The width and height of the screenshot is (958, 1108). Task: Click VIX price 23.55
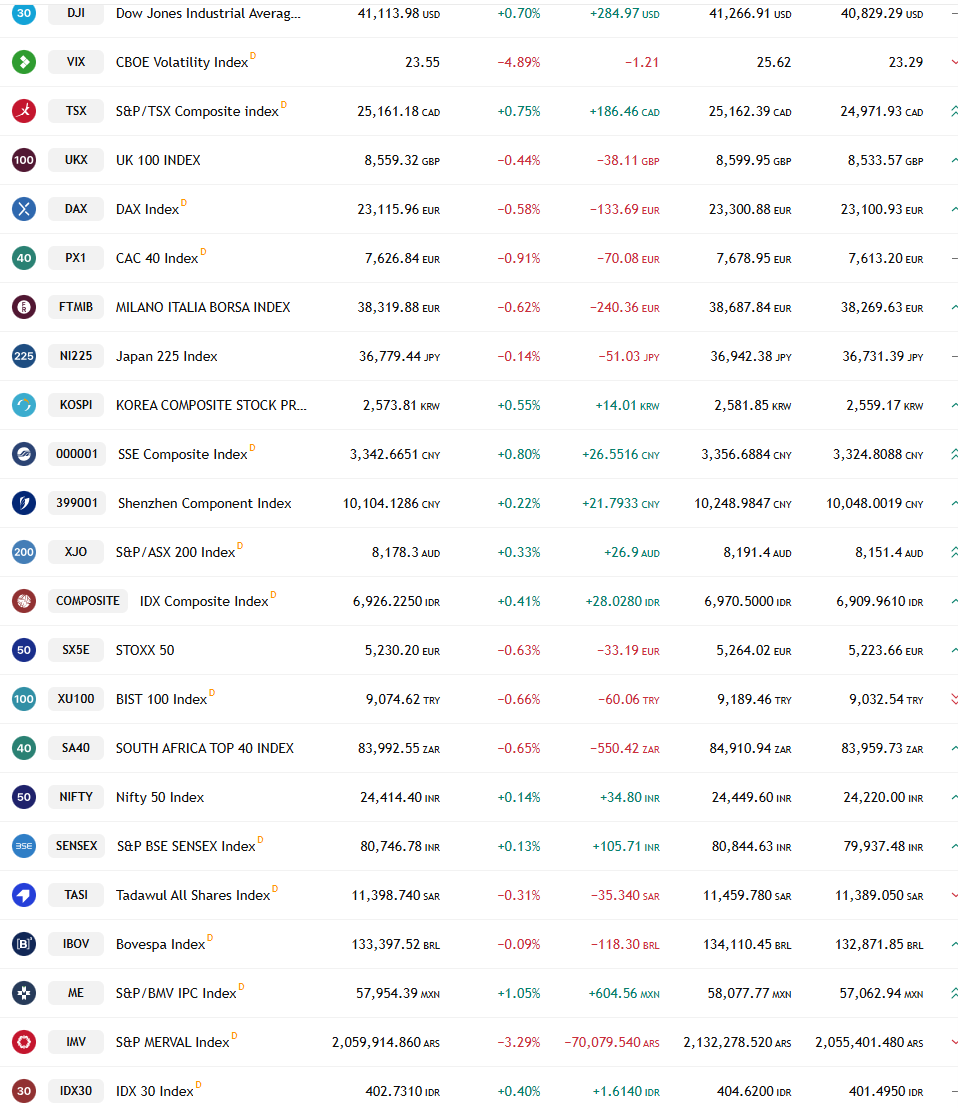[422, 62]
